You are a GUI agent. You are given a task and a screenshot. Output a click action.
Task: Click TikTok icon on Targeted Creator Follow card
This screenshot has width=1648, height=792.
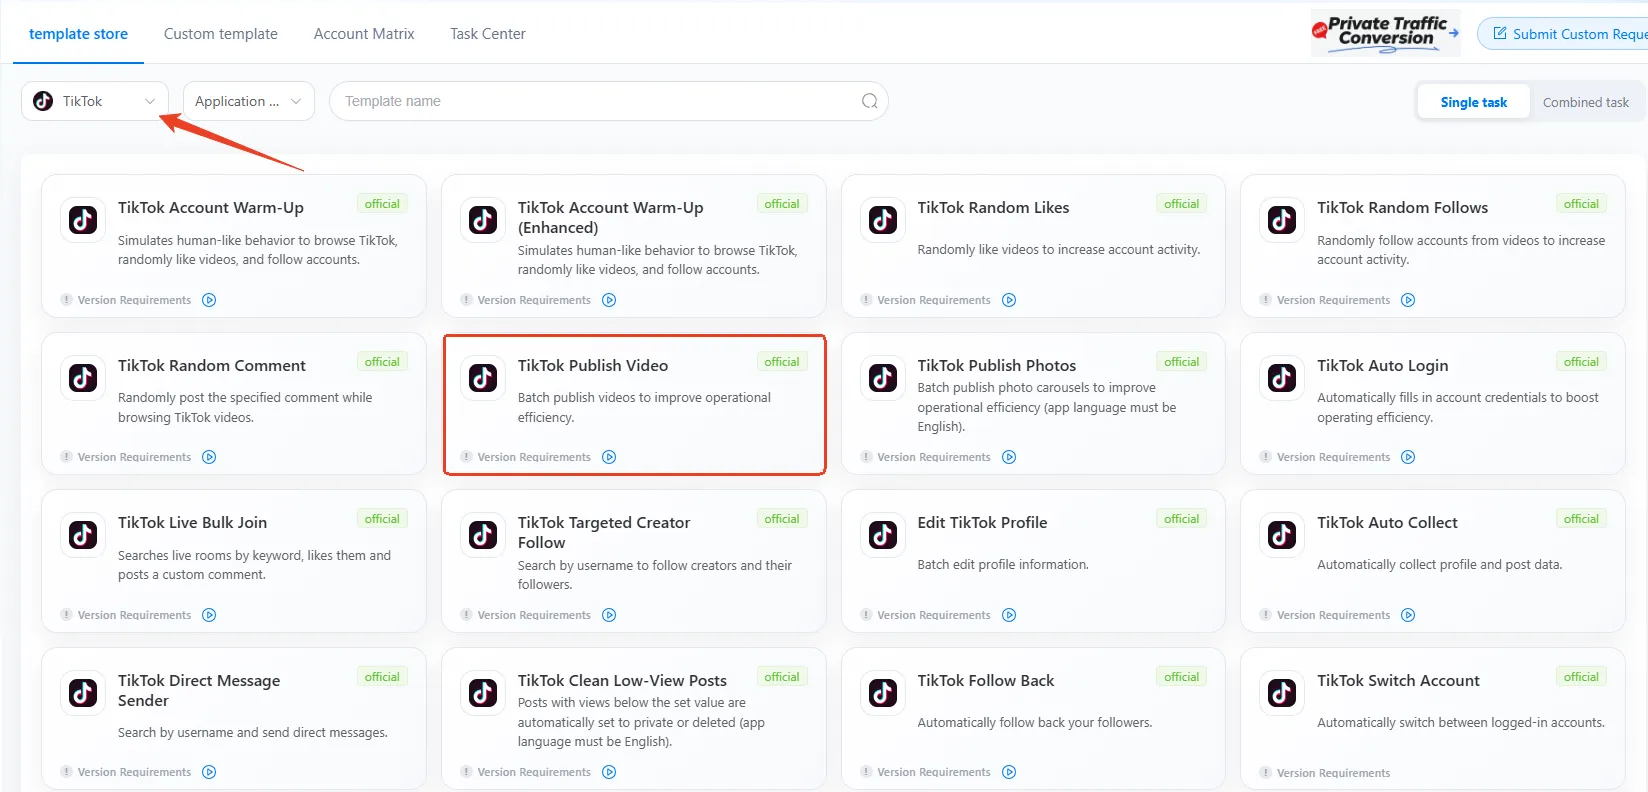[483, 535]
